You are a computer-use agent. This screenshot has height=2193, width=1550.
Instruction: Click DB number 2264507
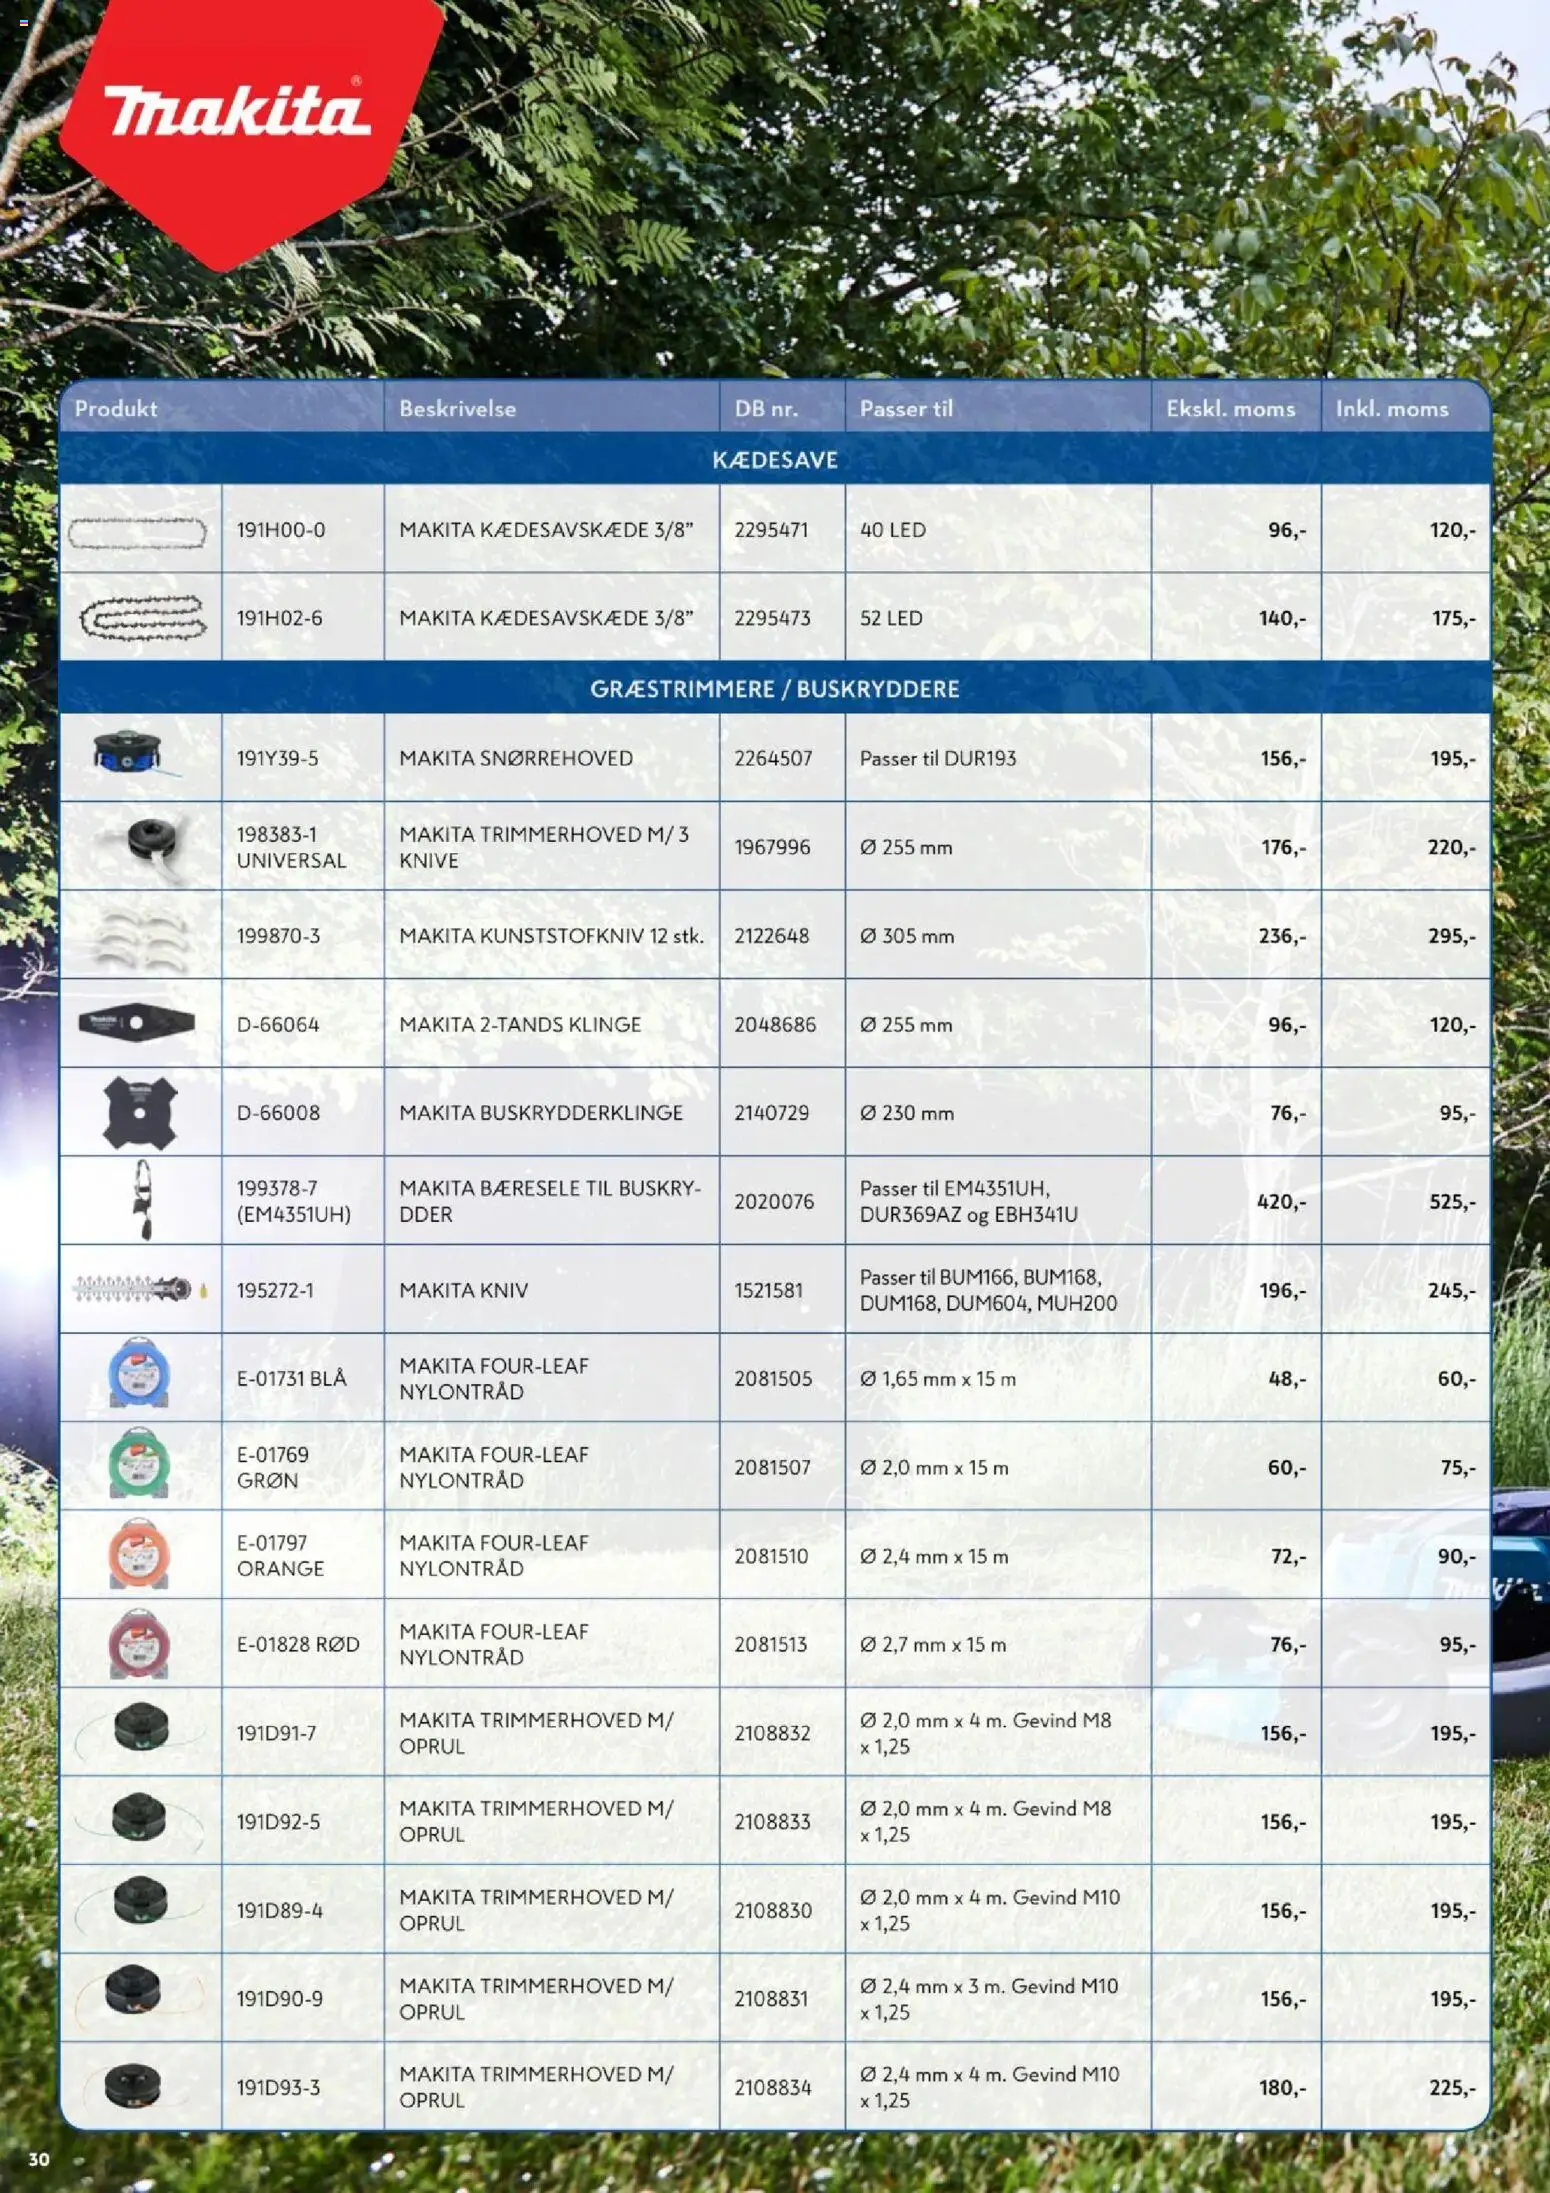click(x=773, y=758)
